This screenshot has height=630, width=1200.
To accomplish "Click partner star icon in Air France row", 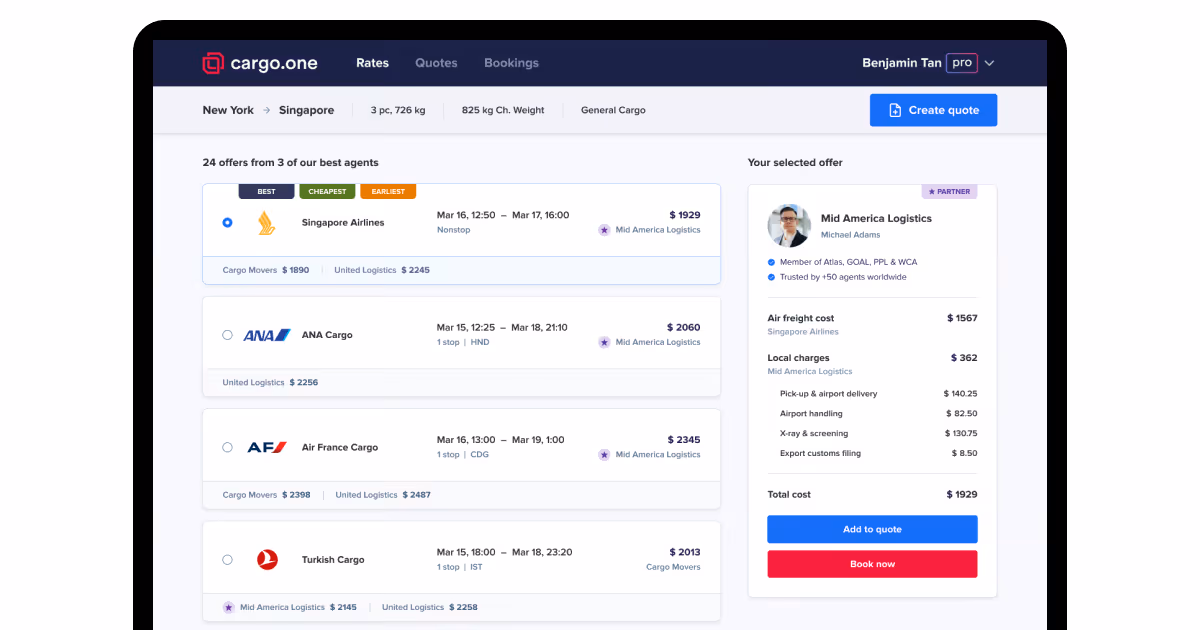I will tap(604, 454).
